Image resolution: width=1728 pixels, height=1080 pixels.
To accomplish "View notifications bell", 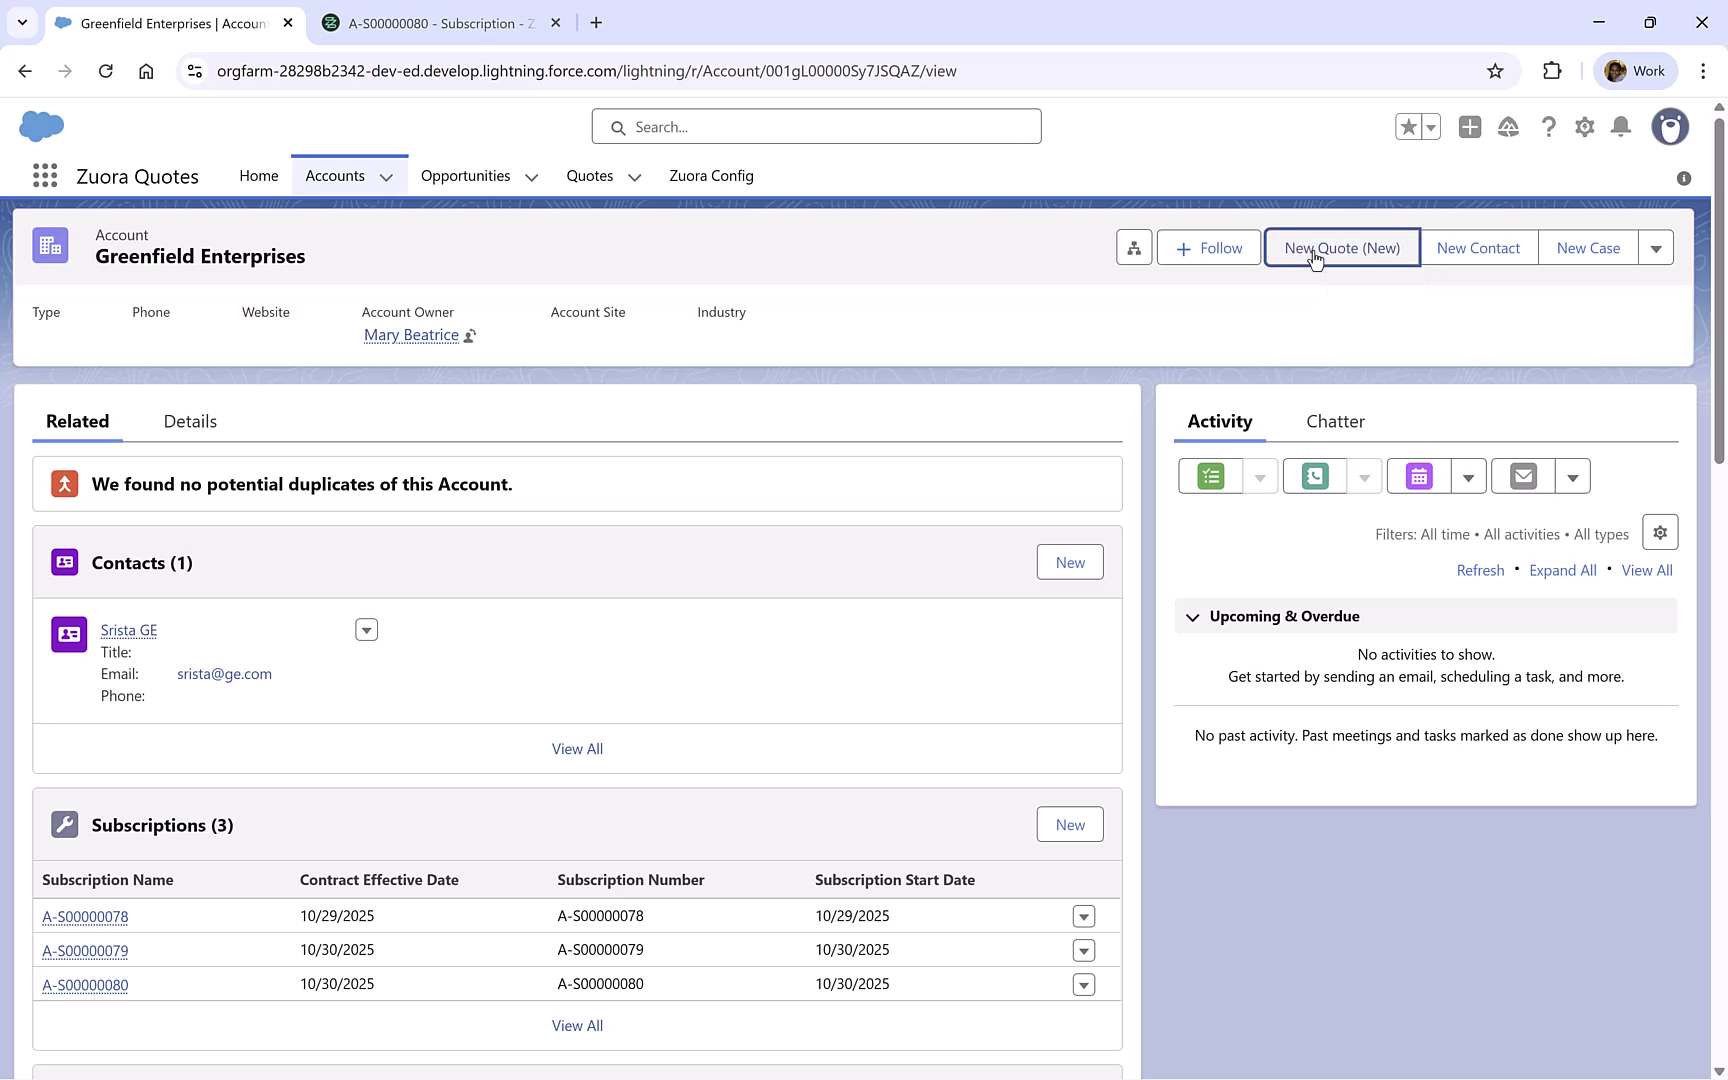I will 1621,127.
